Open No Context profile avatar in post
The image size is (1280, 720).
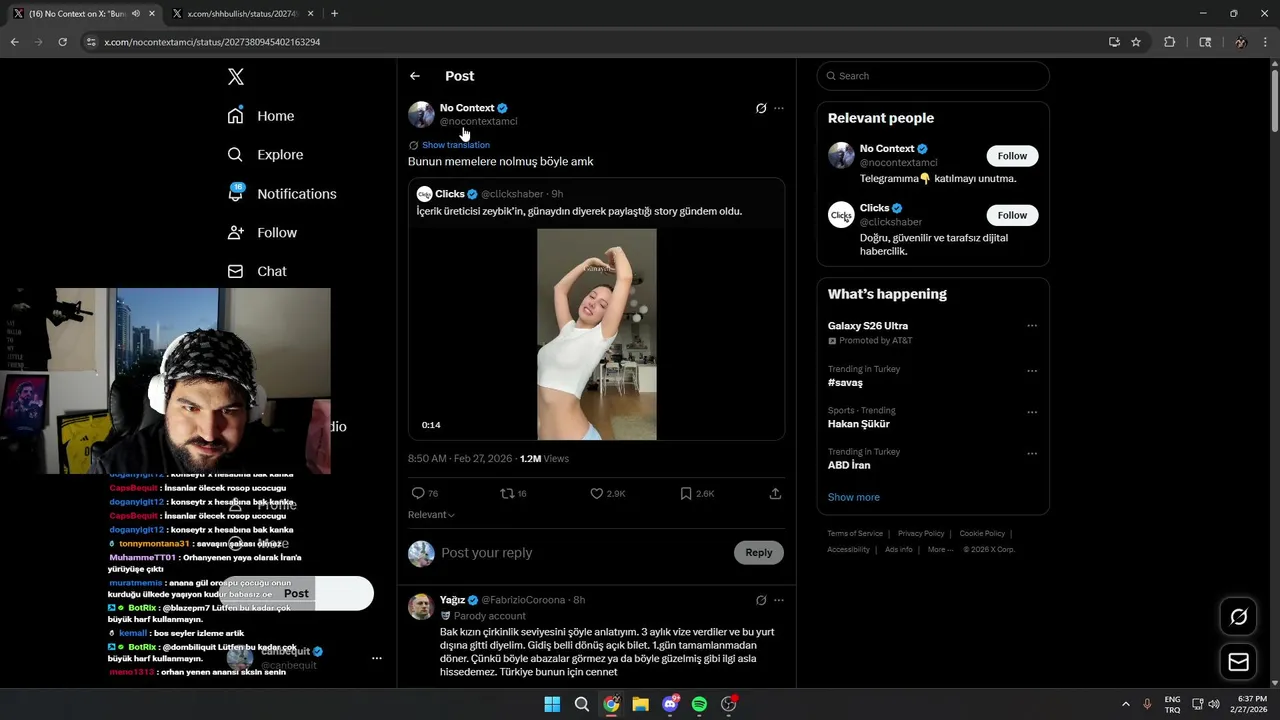pos(421,114)
